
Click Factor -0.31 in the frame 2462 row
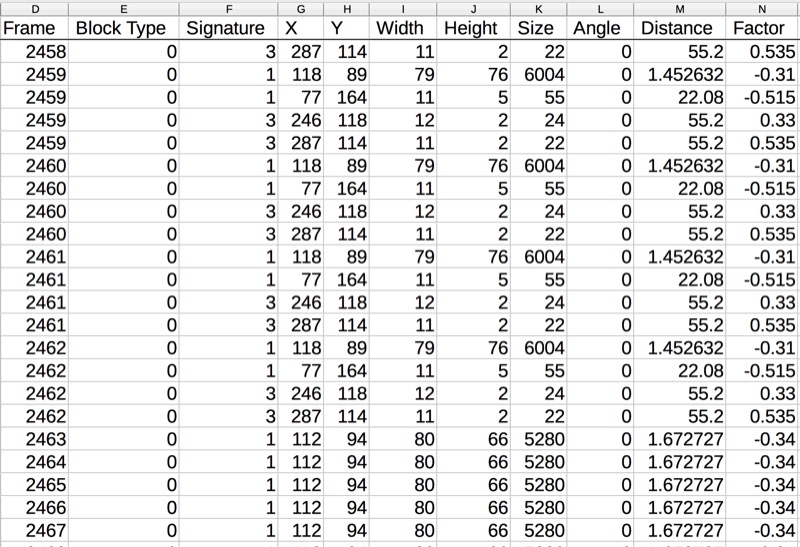click(x=762, y=348)
